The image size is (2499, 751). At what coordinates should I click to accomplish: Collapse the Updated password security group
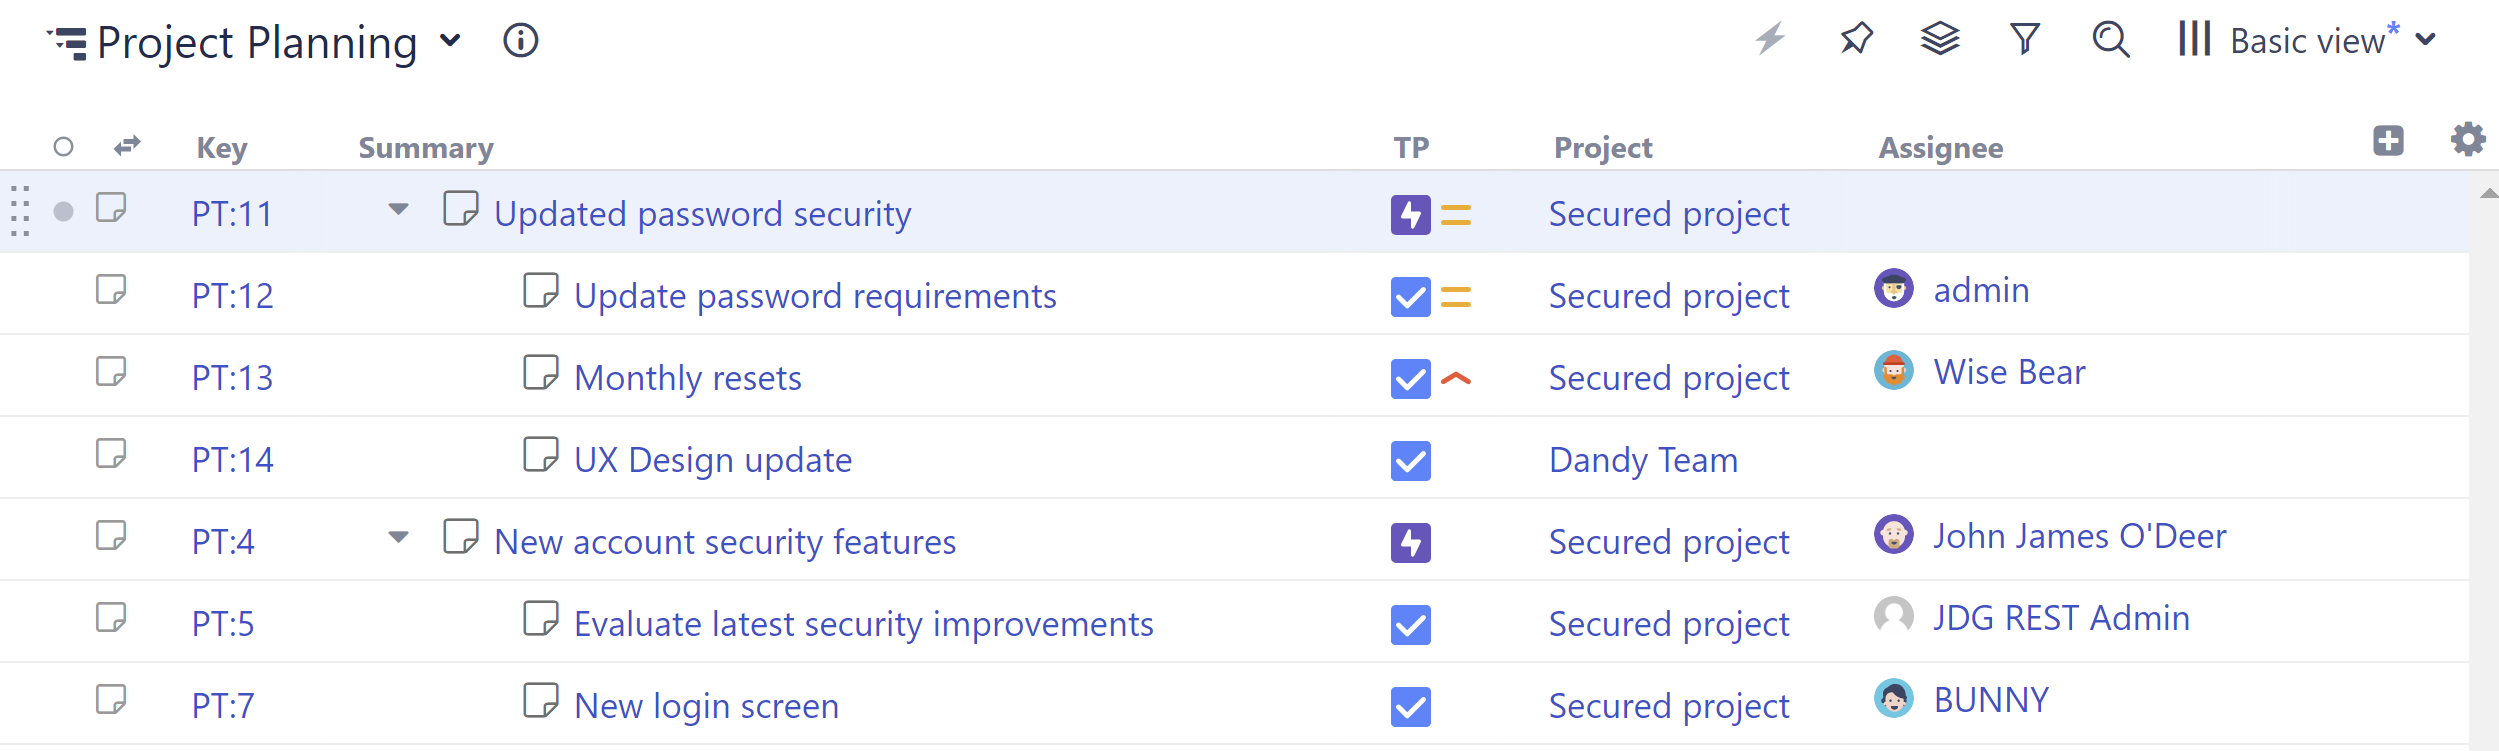pyautogui.click(x=398, y=210)
